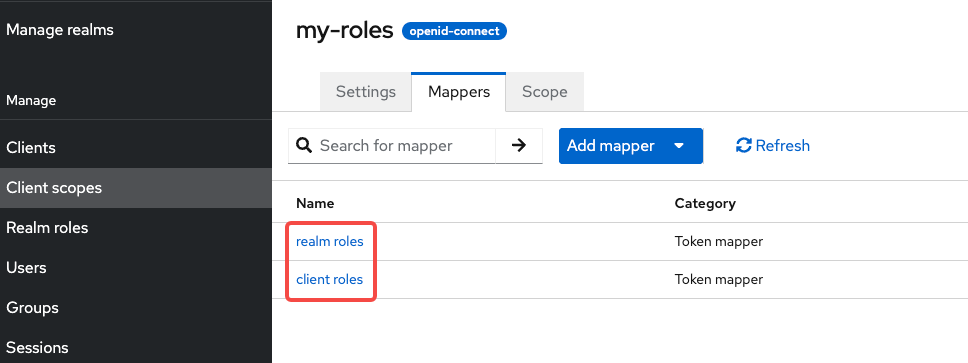Click the Manage section label in sidebar

point(31,100)
